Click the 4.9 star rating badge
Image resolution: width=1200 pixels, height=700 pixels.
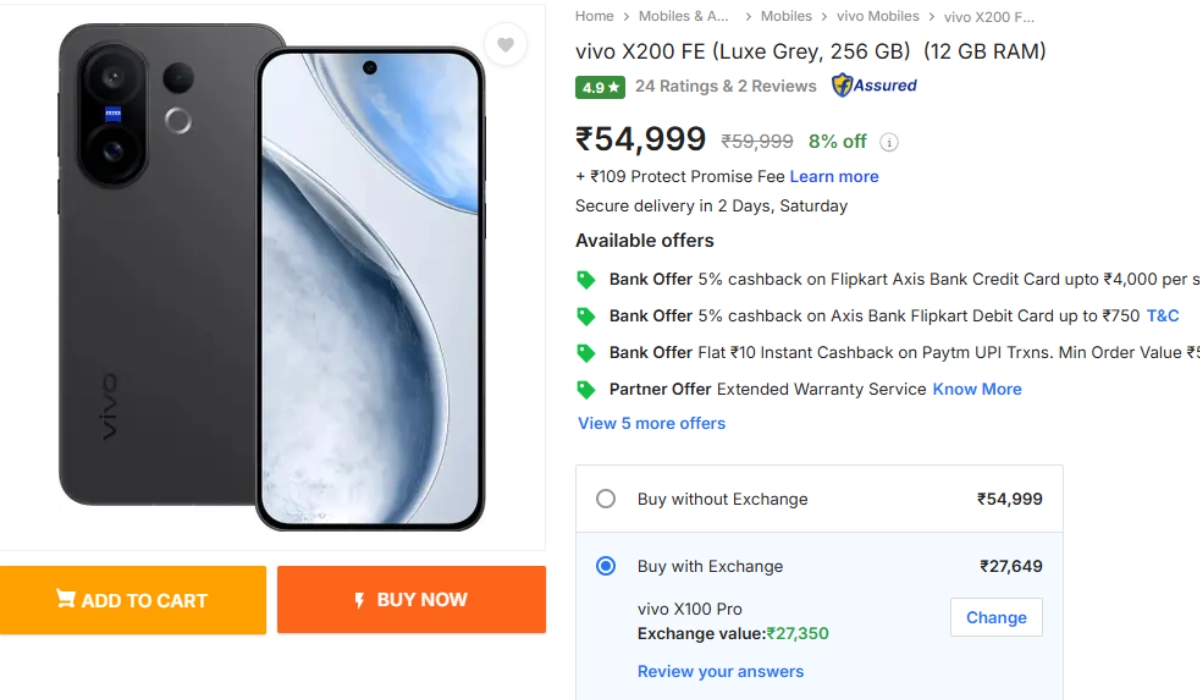(x=601, y=87)
